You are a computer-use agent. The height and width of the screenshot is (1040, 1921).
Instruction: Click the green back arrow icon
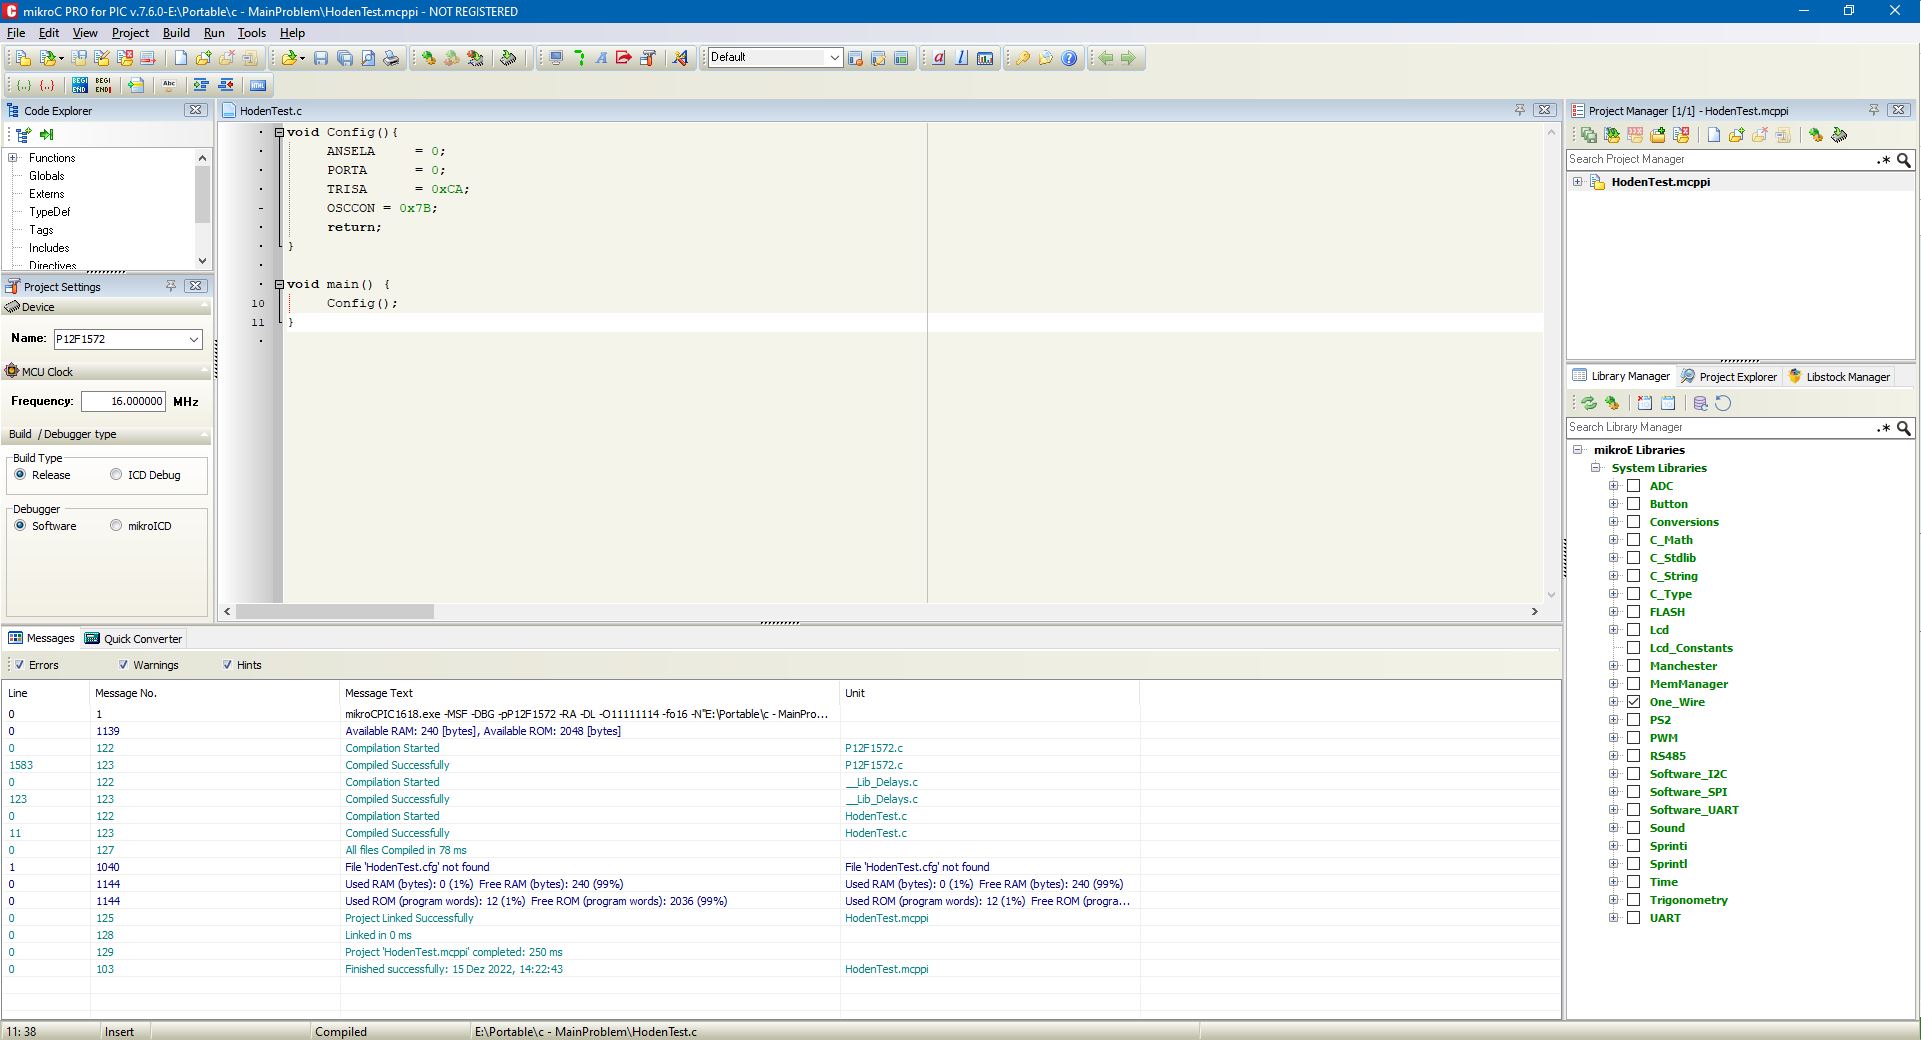(x=1105, y=58)
